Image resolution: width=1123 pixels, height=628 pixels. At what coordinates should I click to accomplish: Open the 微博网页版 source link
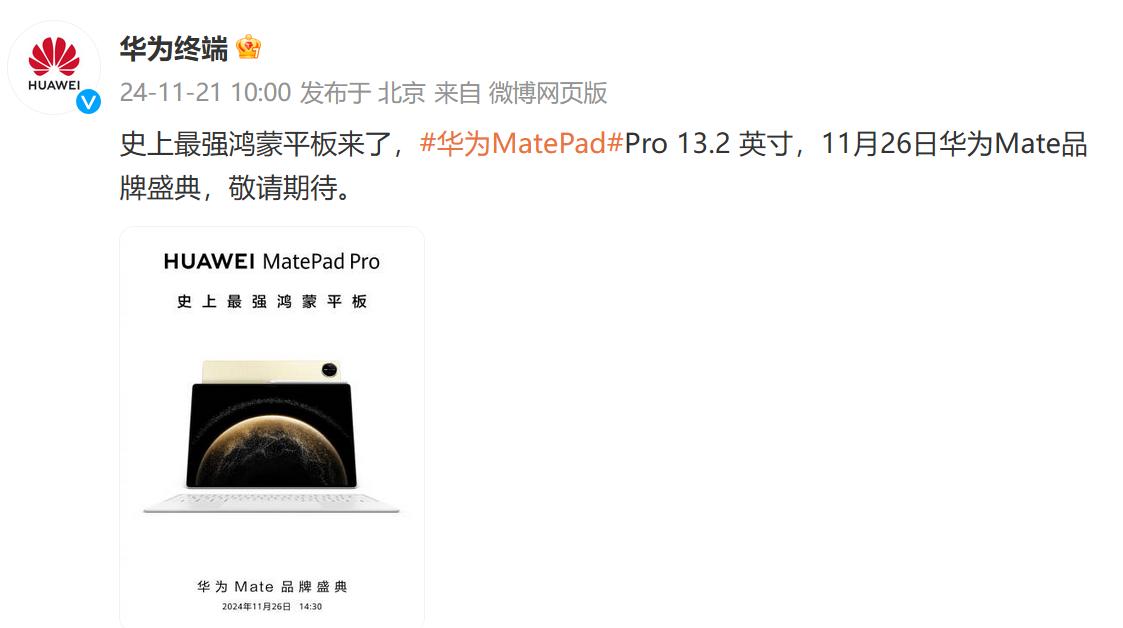tap(548, 92)
